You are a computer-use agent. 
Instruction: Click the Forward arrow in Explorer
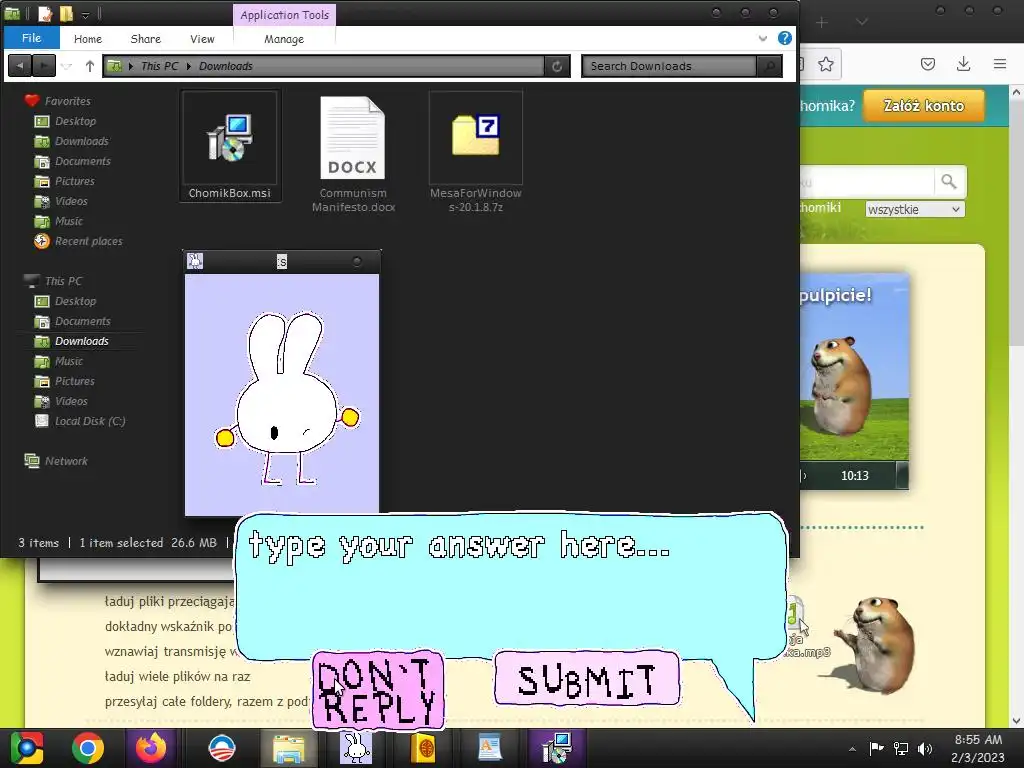pos(44,65)
